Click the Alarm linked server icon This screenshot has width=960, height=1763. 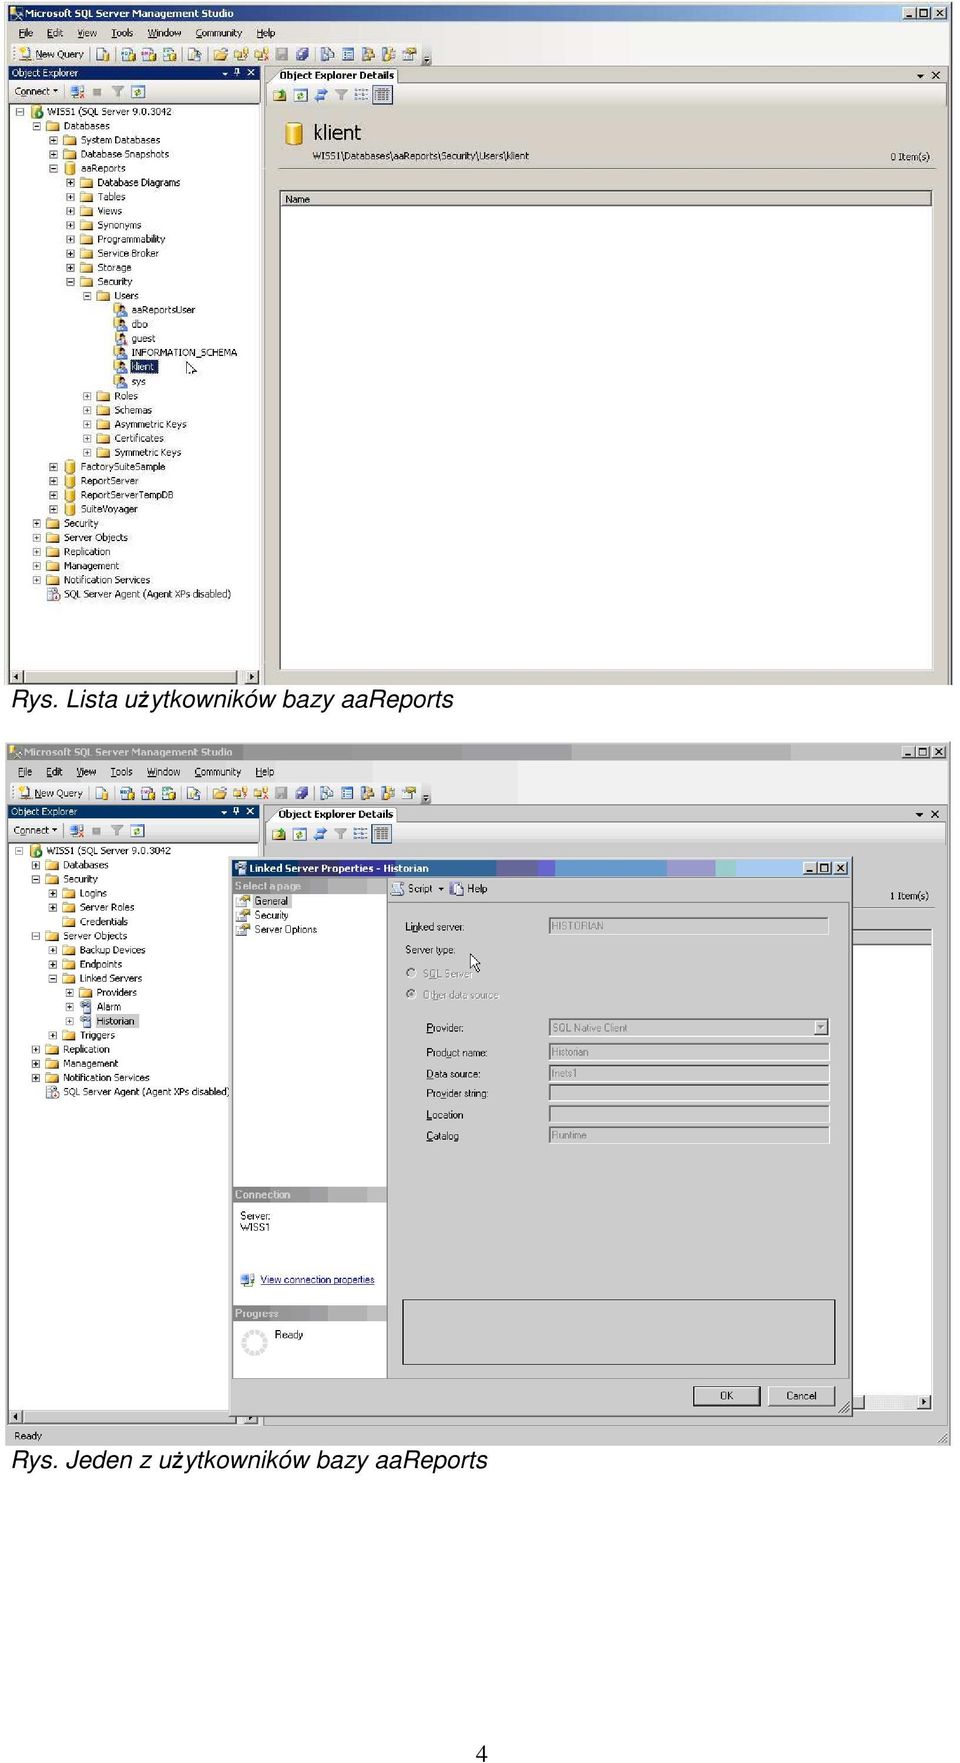(86, 1007)
